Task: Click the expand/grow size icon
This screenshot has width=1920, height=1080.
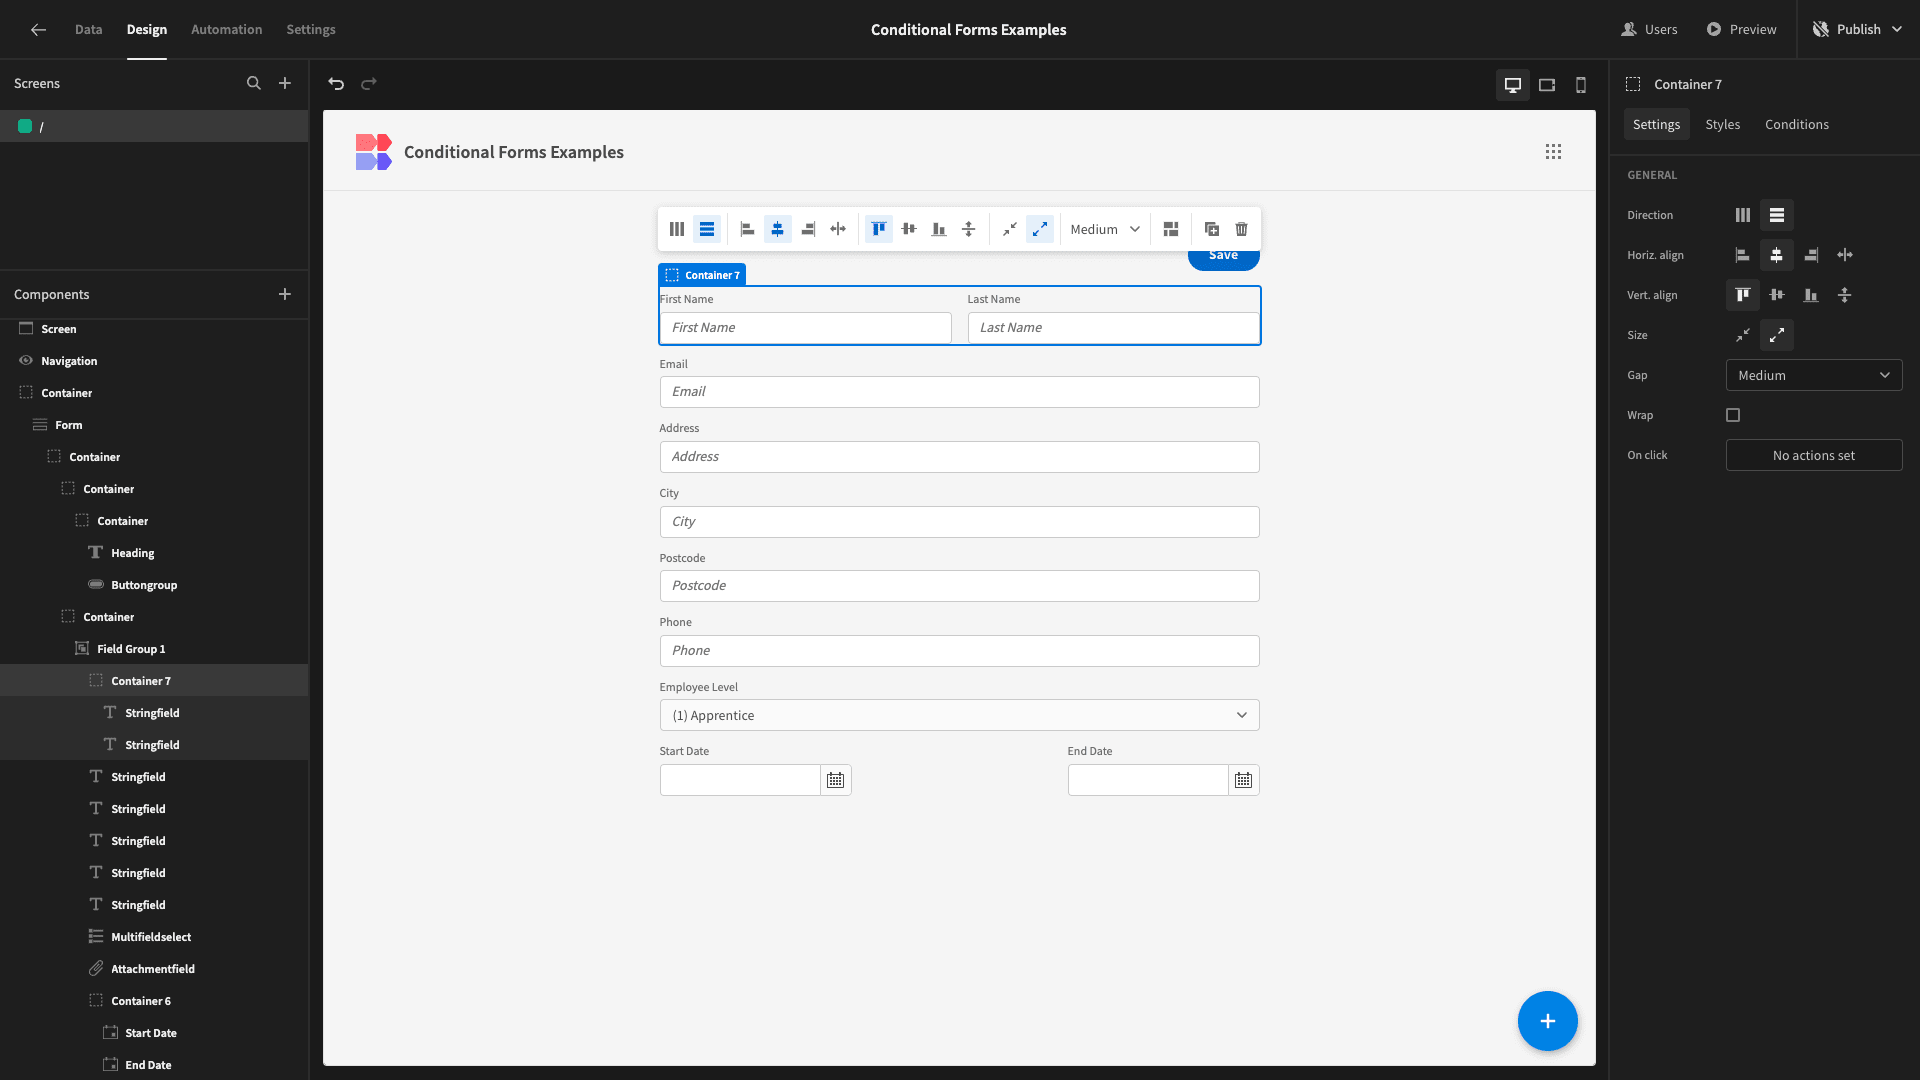Action: (1776, 335)
